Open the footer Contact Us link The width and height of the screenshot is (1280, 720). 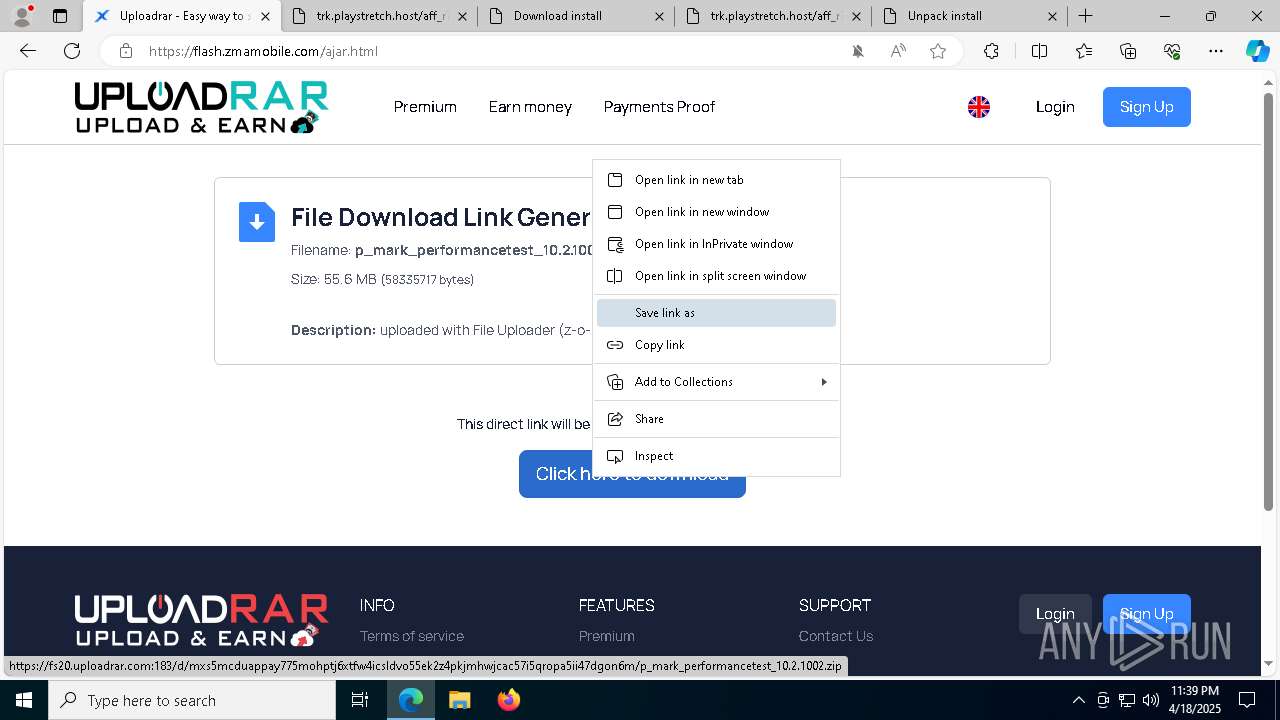[x=836, y=636]
